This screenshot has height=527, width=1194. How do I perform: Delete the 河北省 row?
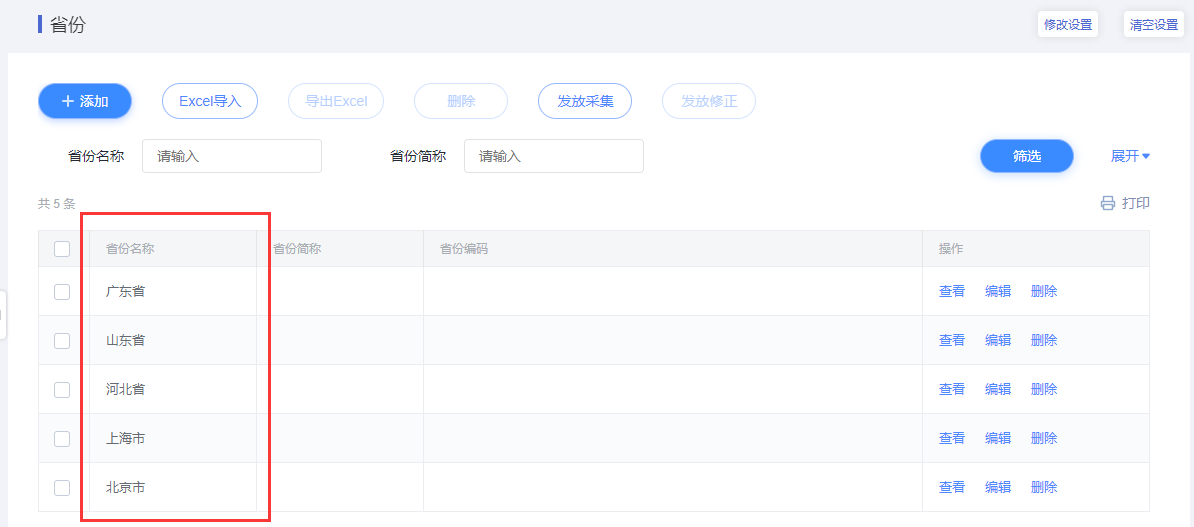[x=1044, y=390]
